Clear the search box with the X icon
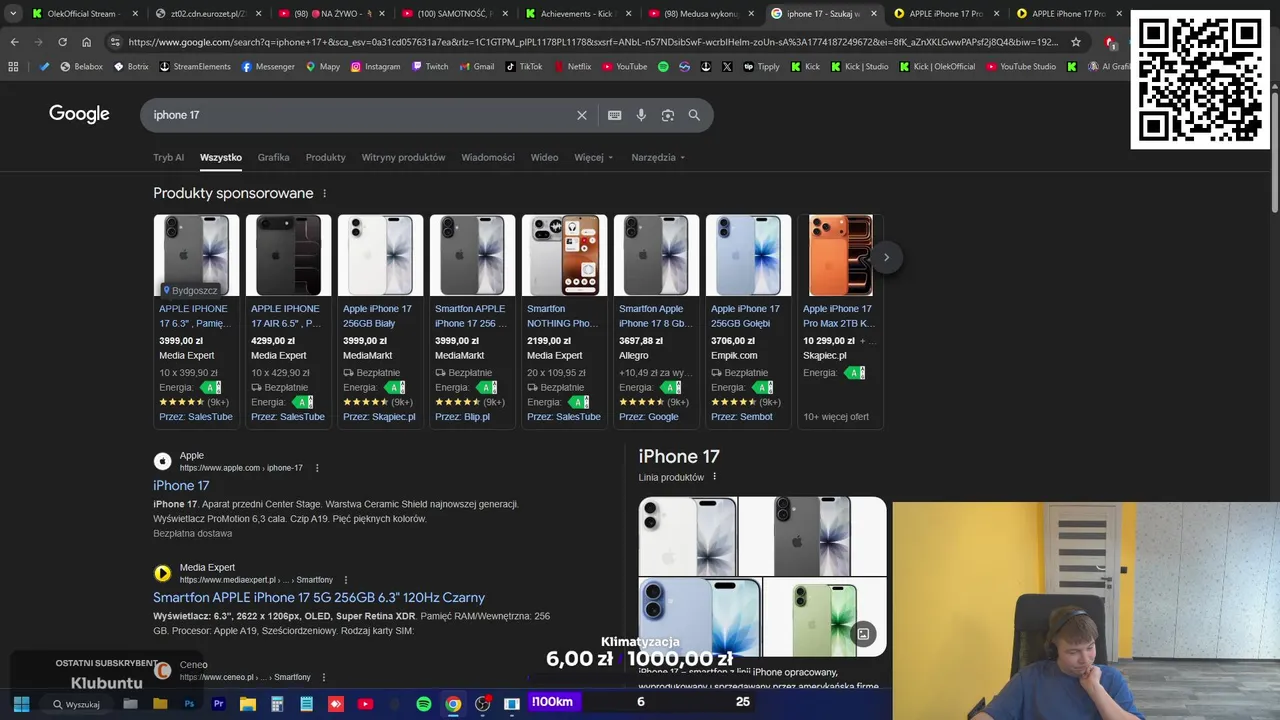1280x720 pixels. point(582,115)
